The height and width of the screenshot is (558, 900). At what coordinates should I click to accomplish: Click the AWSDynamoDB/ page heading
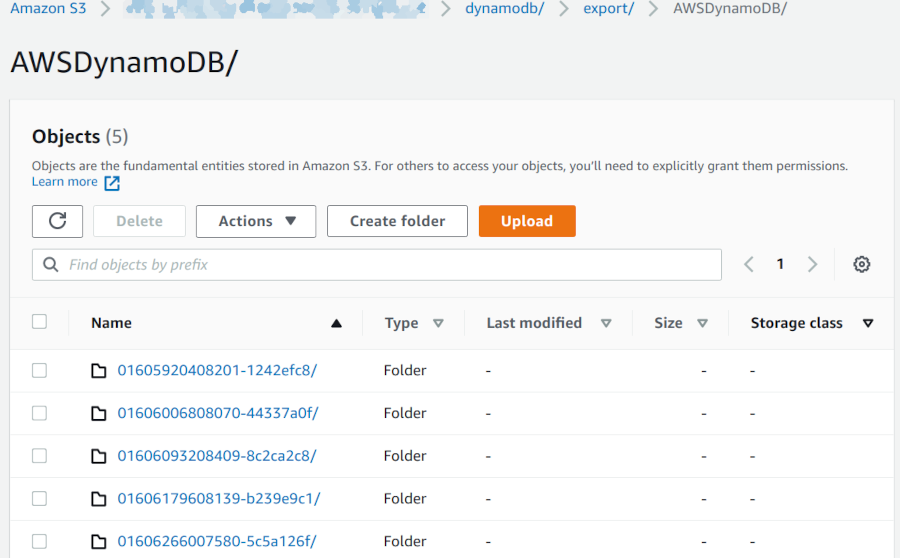coord(124,62)
